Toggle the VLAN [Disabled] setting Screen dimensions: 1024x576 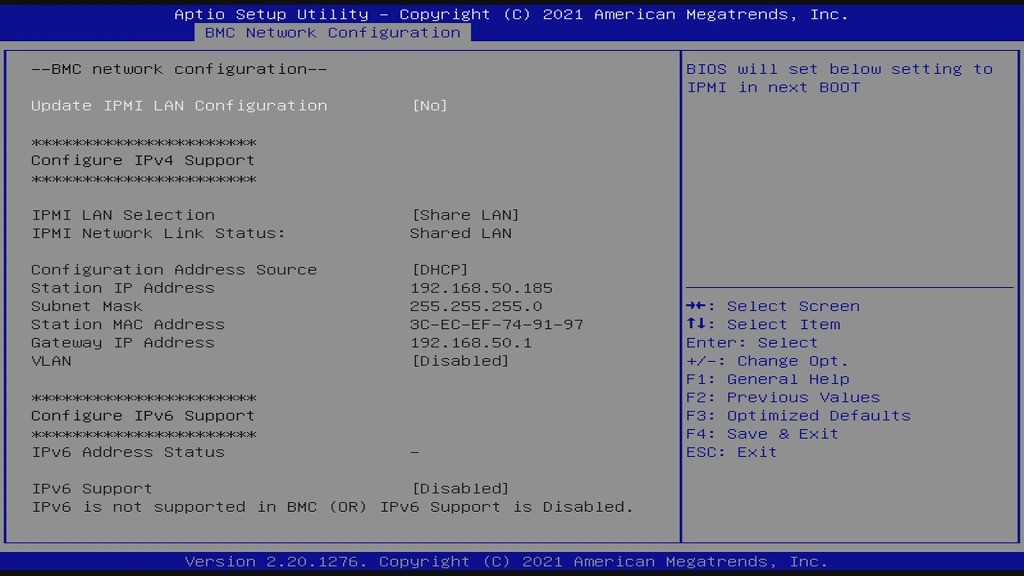point(460,360)
